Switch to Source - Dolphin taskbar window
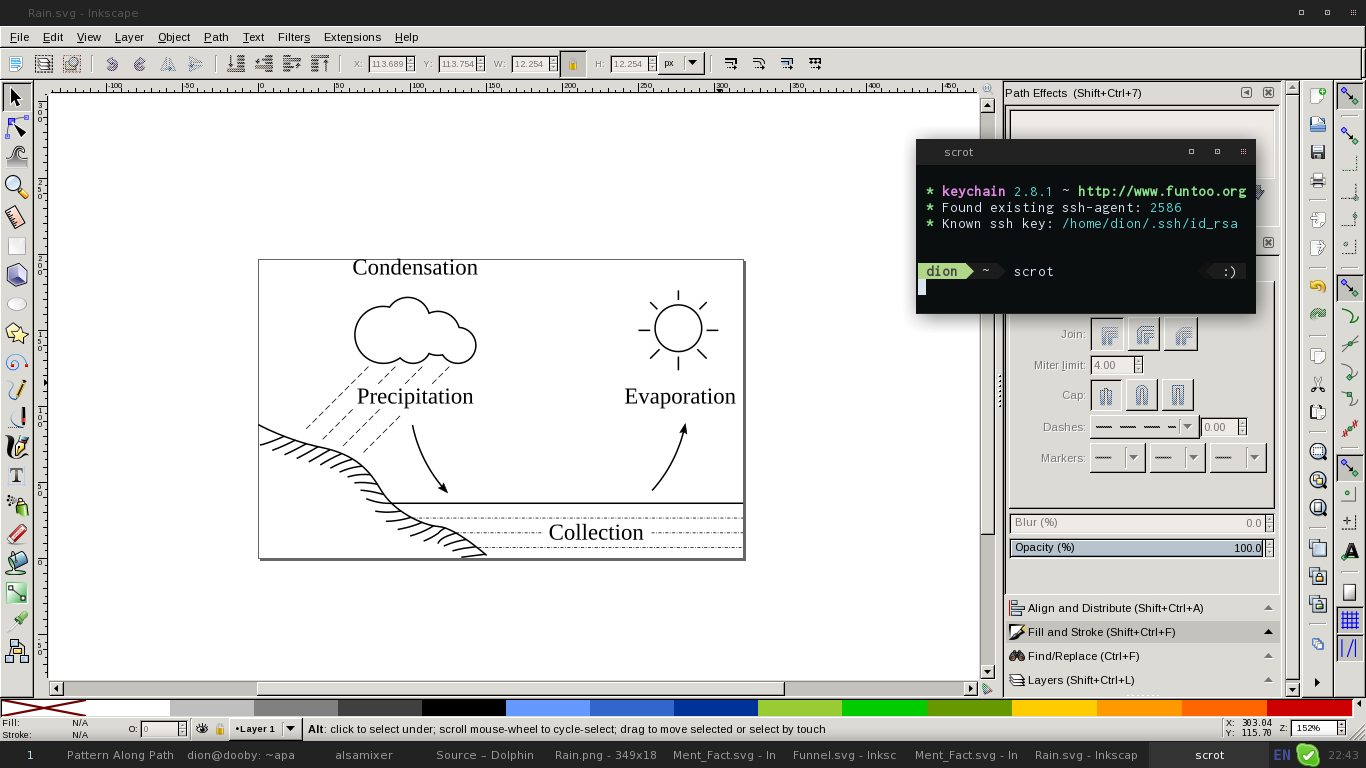 485,755
